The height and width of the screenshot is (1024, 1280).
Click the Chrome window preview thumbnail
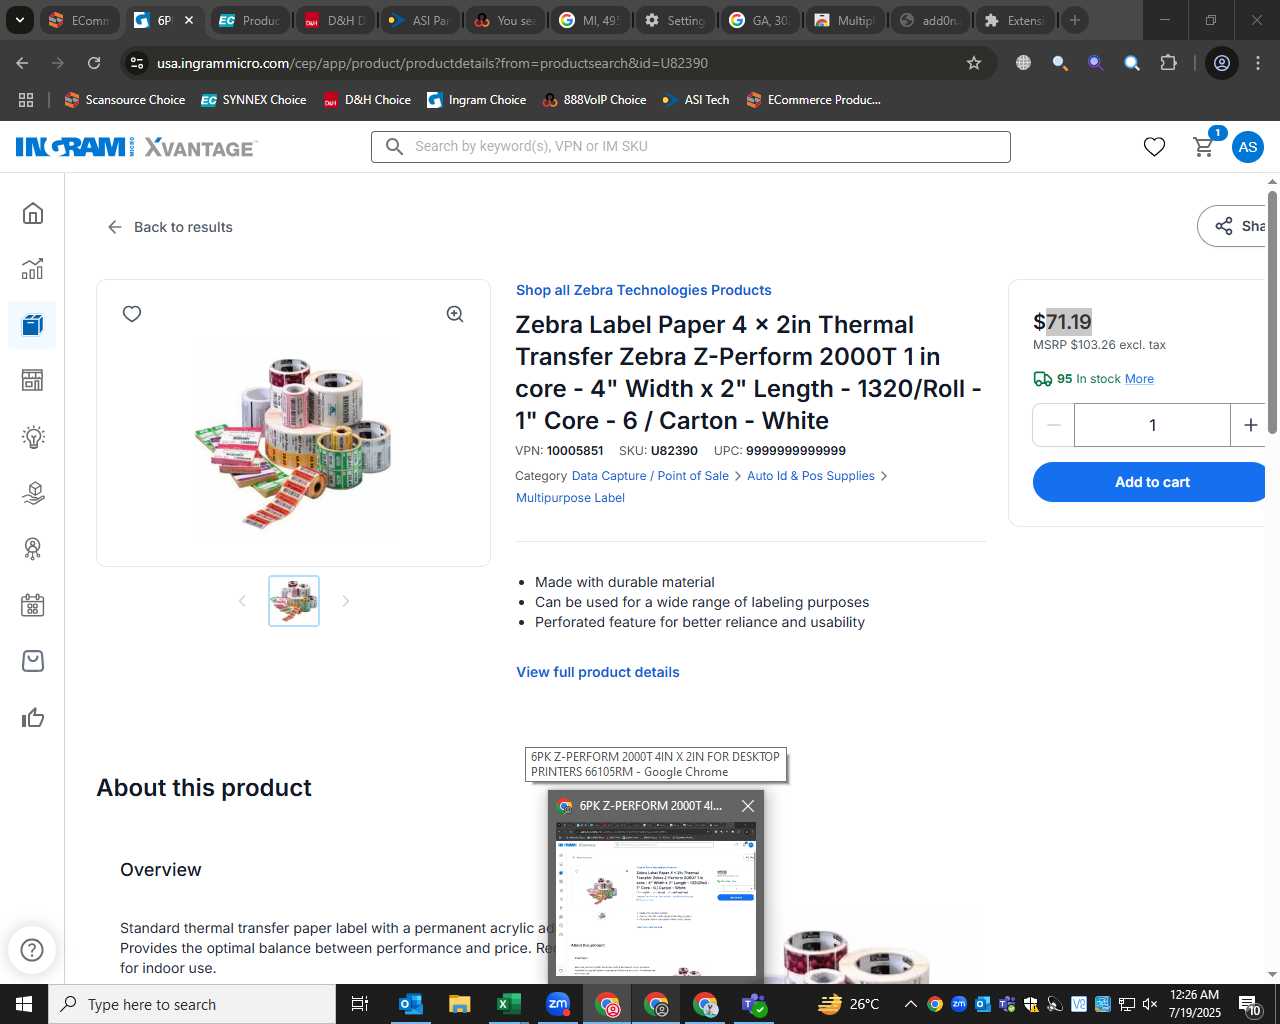[x=656, y=899]
